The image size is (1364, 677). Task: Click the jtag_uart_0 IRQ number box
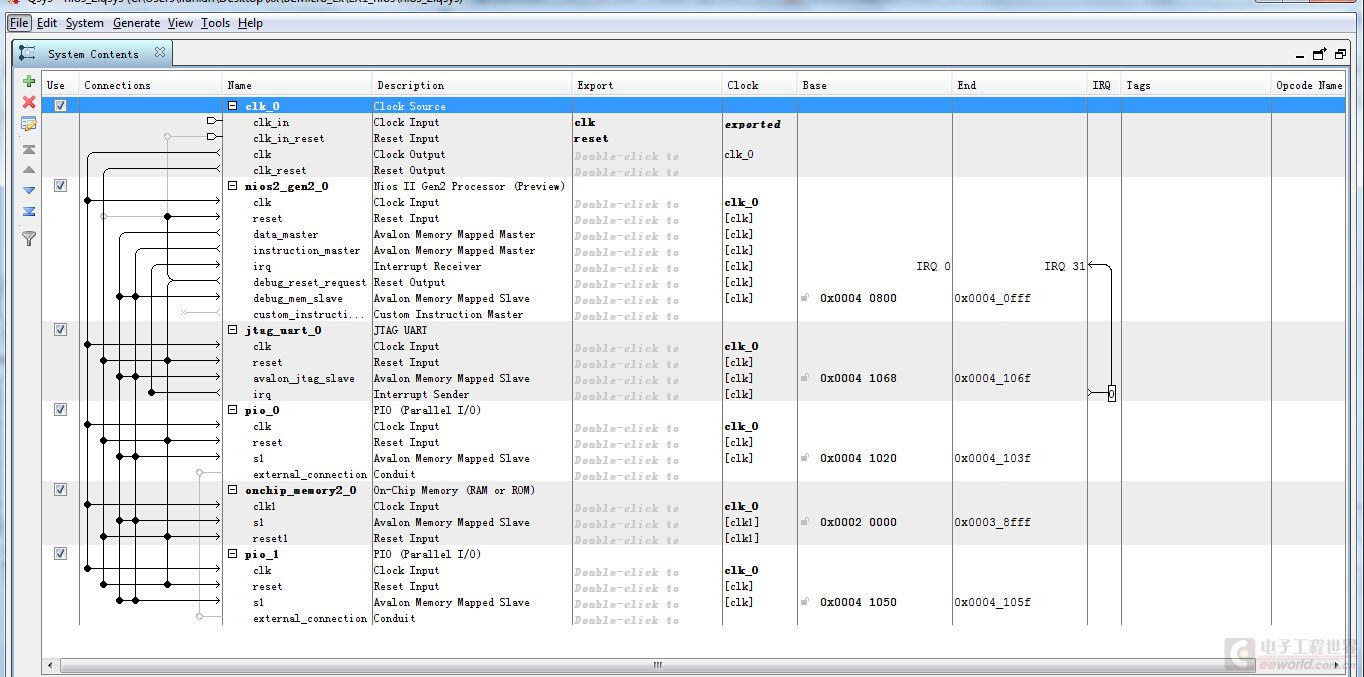(1111, 394)
